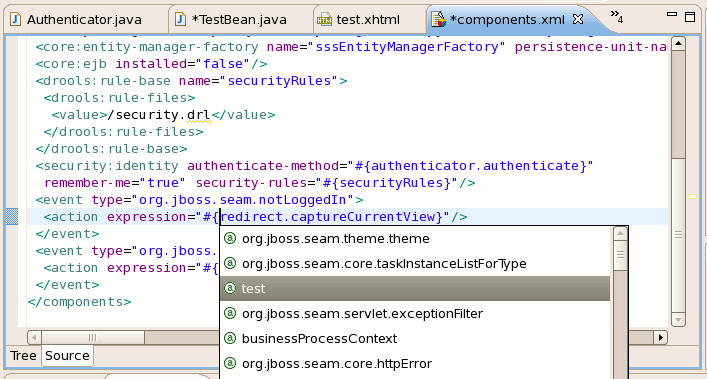Click icon beside org.jboss.seam.theme.theme proposal
Viewport: 707px width, 379px height.
[230, 238]
